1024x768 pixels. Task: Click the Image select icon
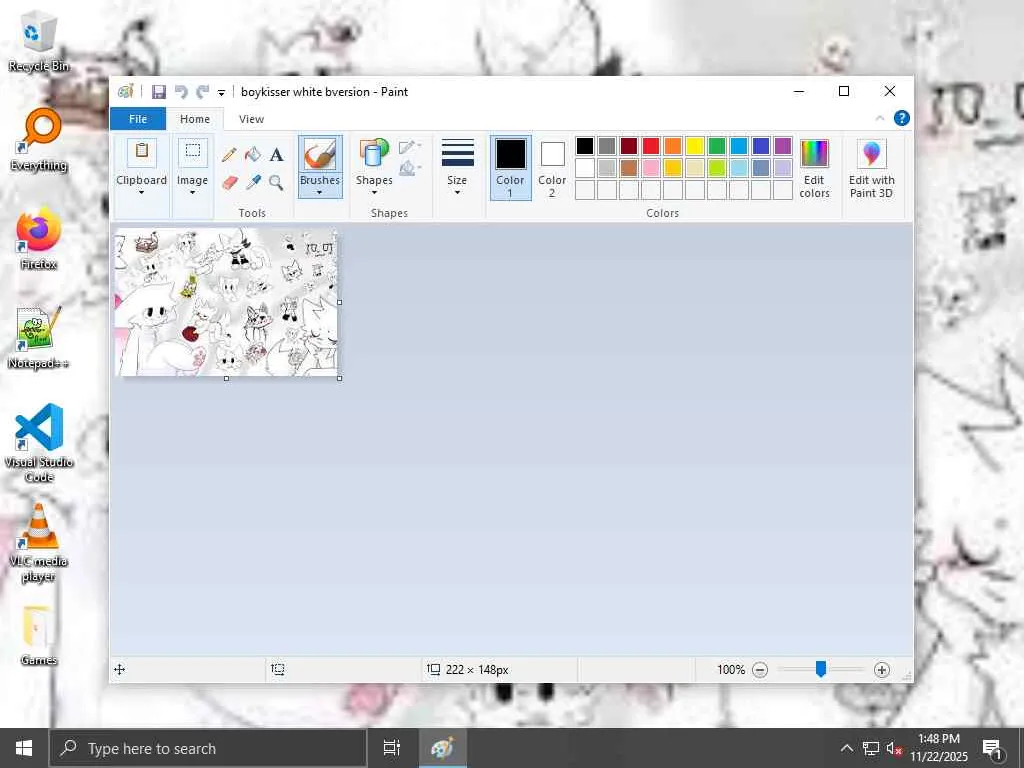click(x=193, y=153)
